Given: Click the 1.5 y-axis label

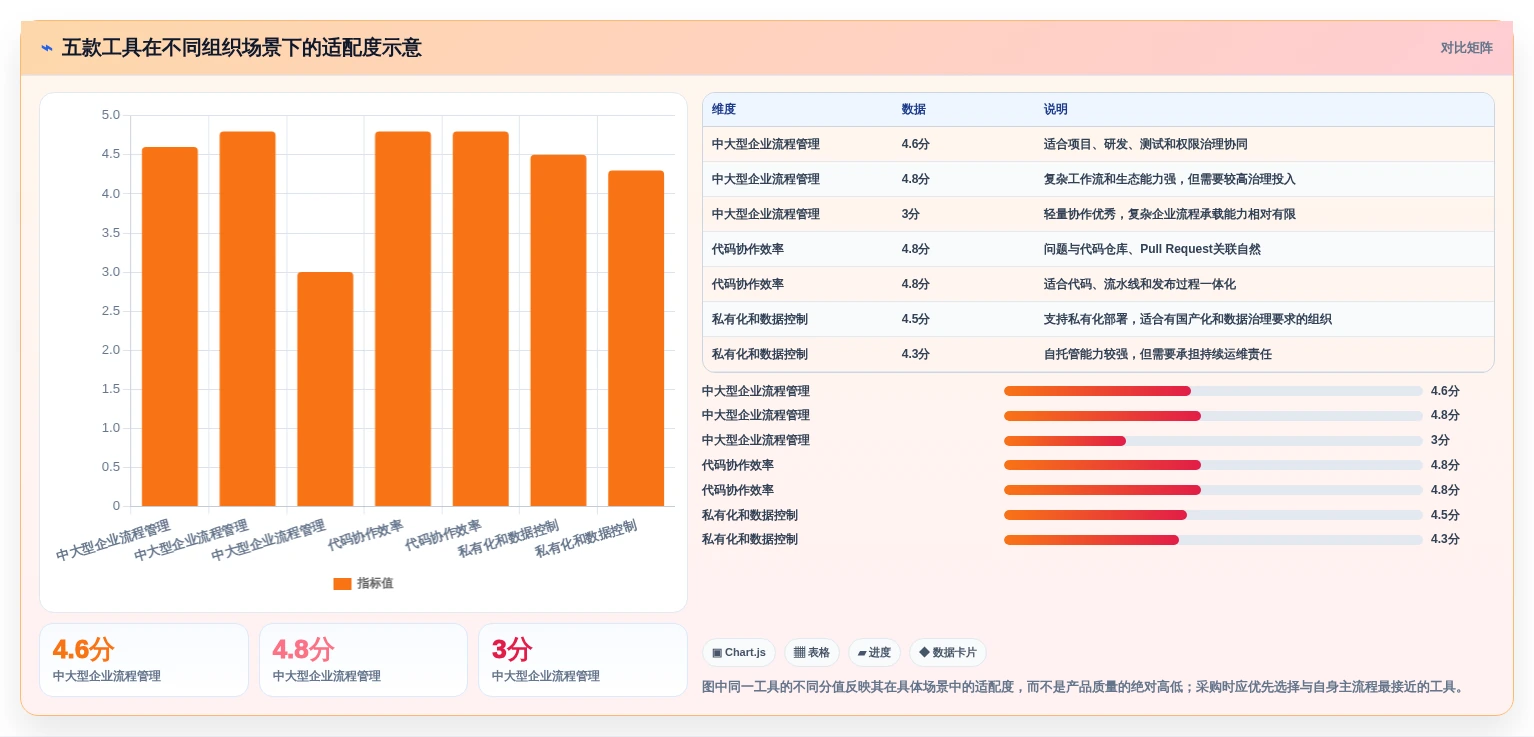Looking at the screenshot, I should click(110, 389).
